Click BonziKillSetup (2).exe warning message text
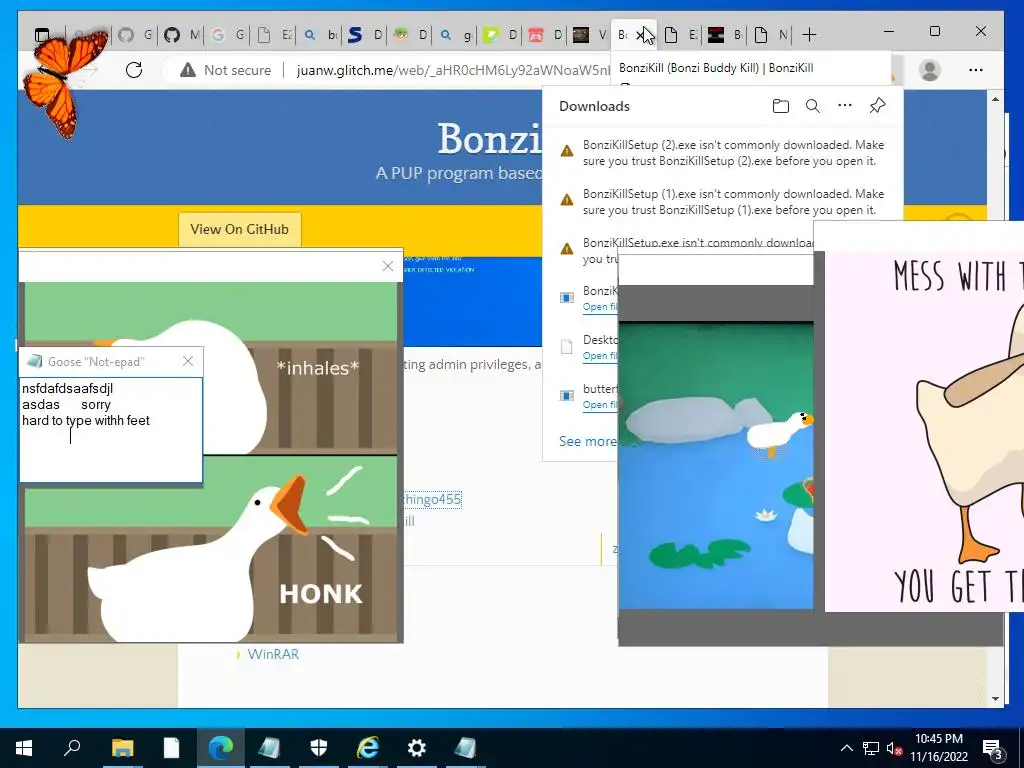Viewport: 1024px width, 768px height. [x=733, y=153]
